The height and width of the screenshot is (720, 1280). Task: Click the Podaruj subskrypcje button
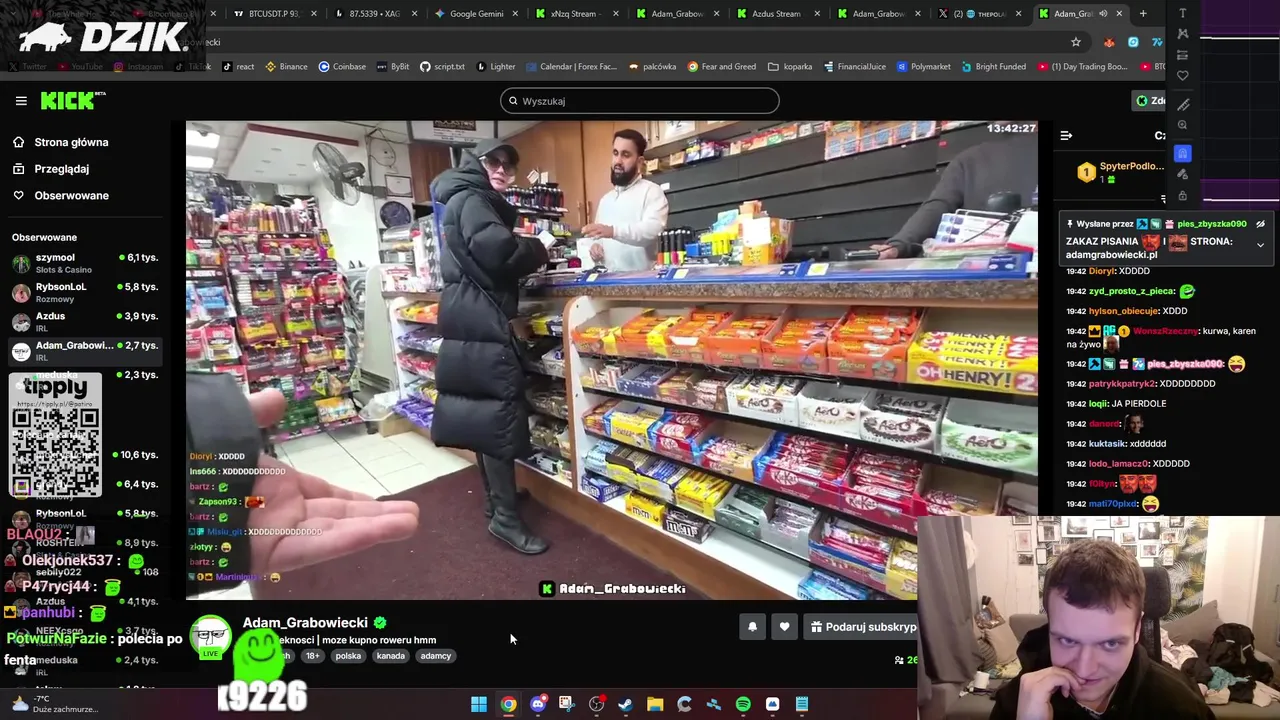tap(863, 627)
